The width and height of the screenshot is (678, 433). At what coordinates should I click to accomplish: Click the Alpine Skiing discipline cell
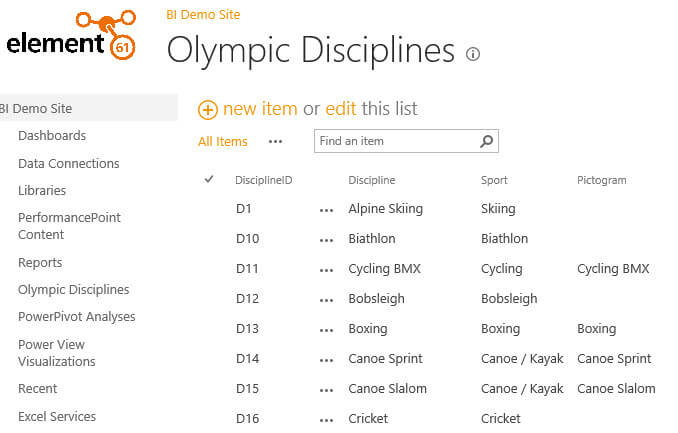click(386, 209)
